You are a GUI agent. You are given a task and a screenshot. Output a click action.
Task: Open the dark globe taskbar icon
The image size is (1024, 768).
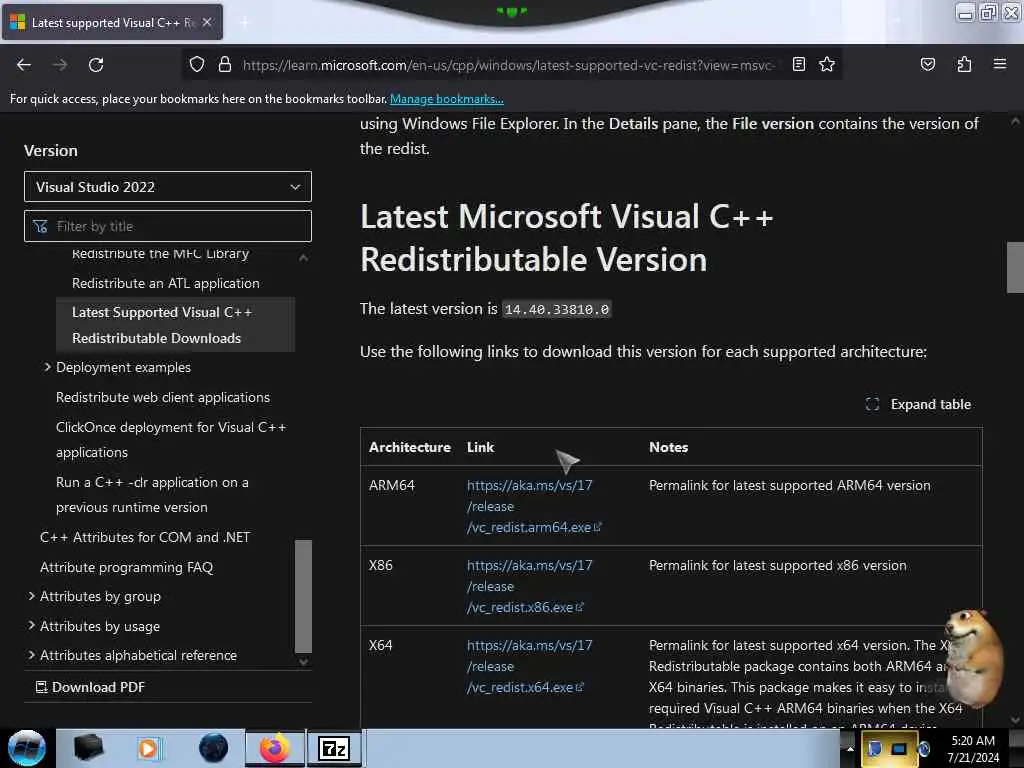point(213,748)
